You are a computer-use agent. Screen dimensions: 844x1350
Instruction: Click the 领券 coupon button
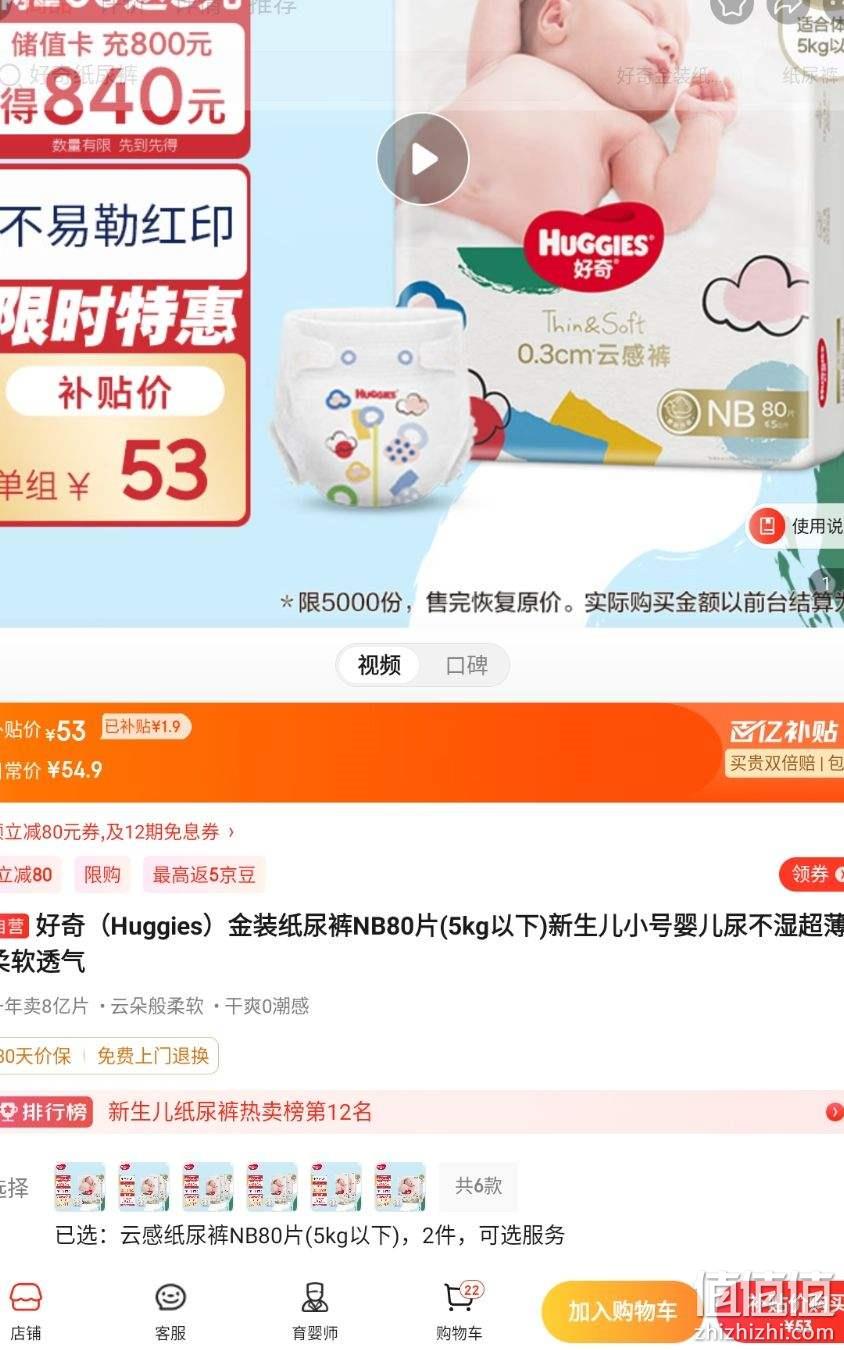click(x=812, y=875)
